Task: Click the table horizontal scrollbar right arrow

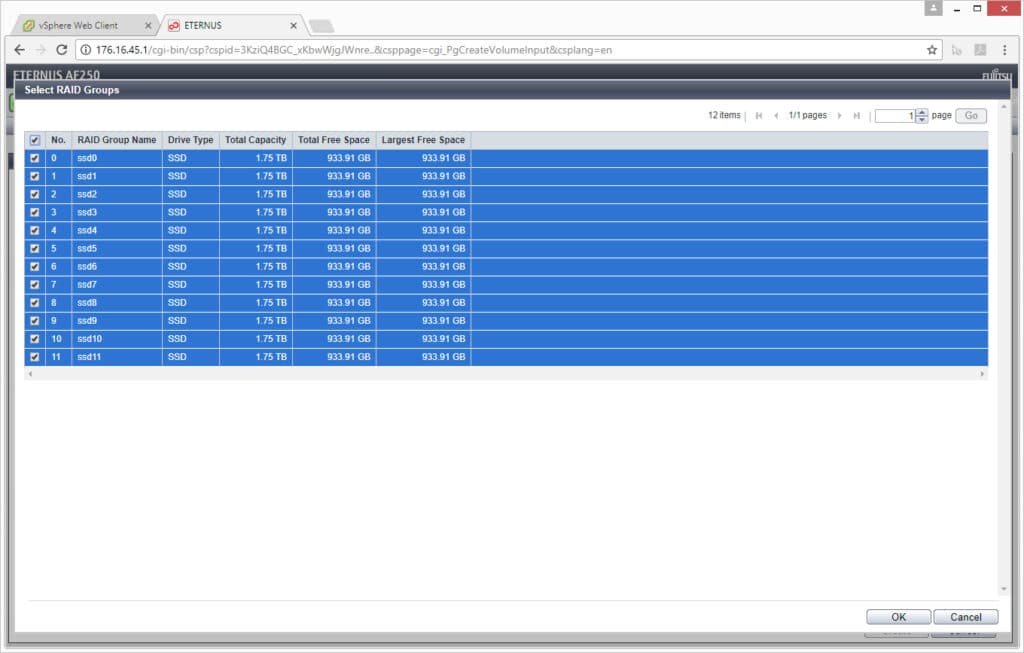Action: click(x=982, y=374)
